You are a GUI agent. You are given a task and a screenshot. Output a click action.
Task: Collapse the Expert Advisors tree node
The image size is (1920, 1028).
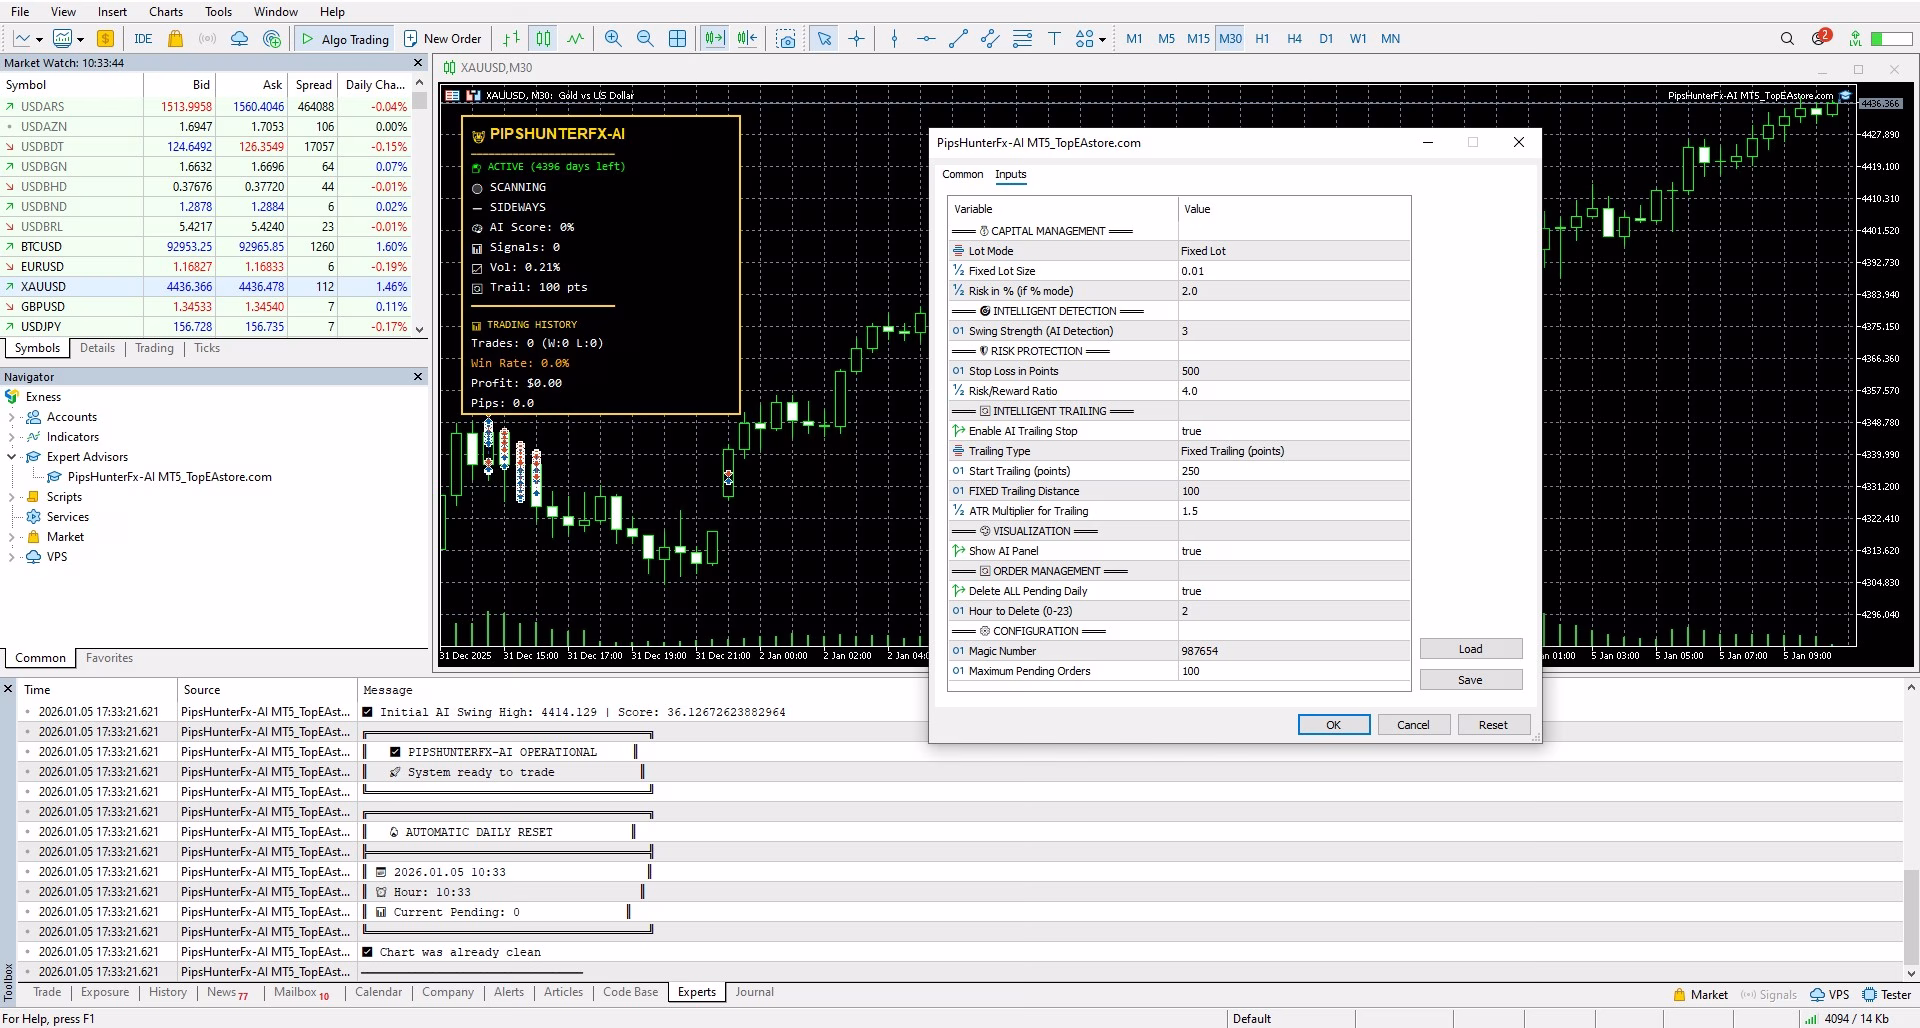pos(11,457)
